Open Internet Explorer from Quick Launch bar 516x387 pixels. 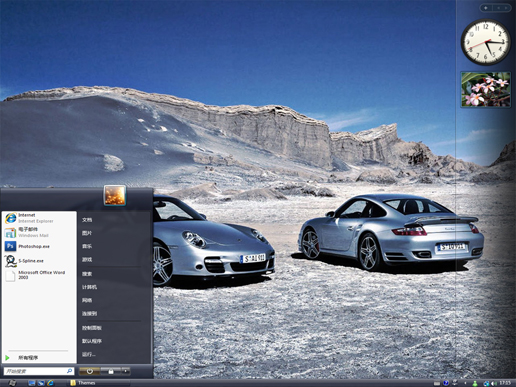point(50,383)
